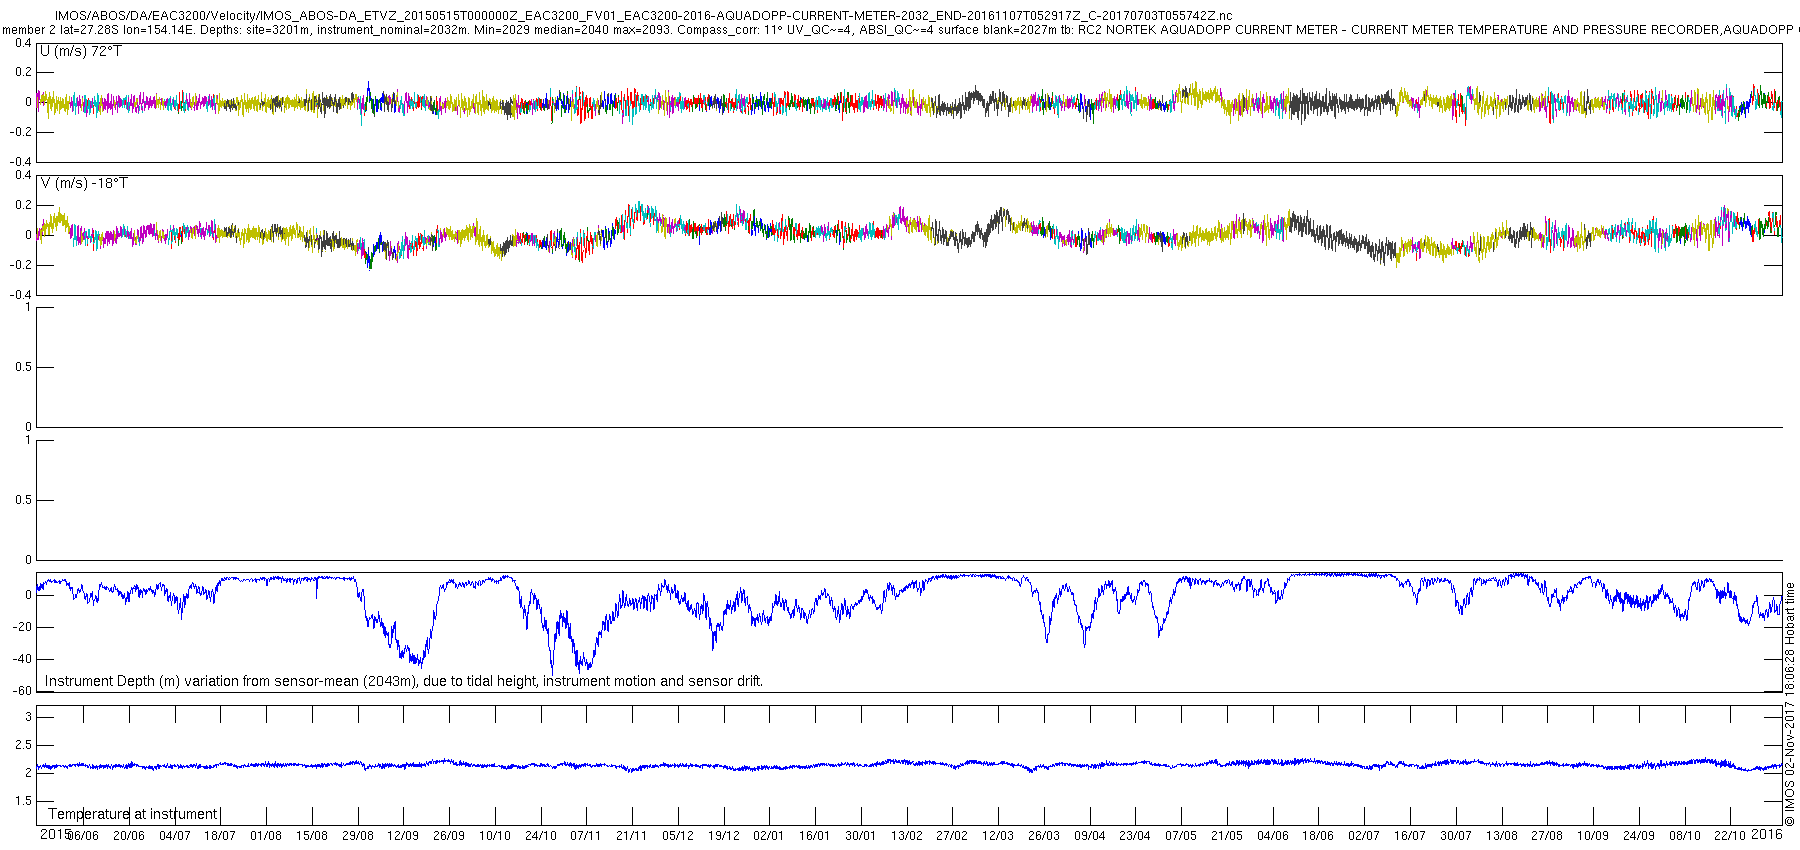Click the '02/07' date tick label

tap(1364, 836)
